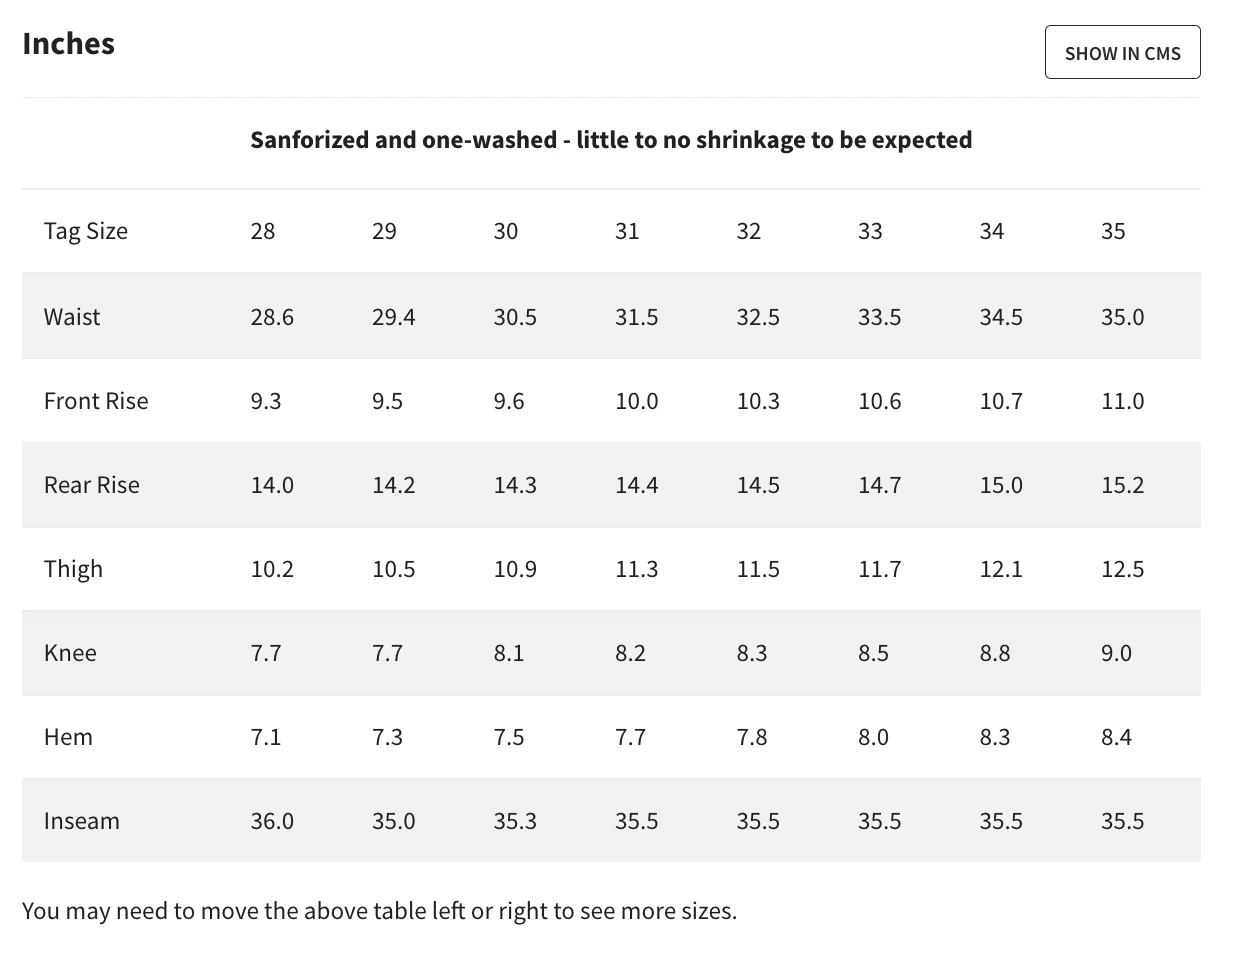Image resolution: width=1240 pixels, height=958 pixels.
Task: Click the Hem row label
Action: tap(68, 737)
